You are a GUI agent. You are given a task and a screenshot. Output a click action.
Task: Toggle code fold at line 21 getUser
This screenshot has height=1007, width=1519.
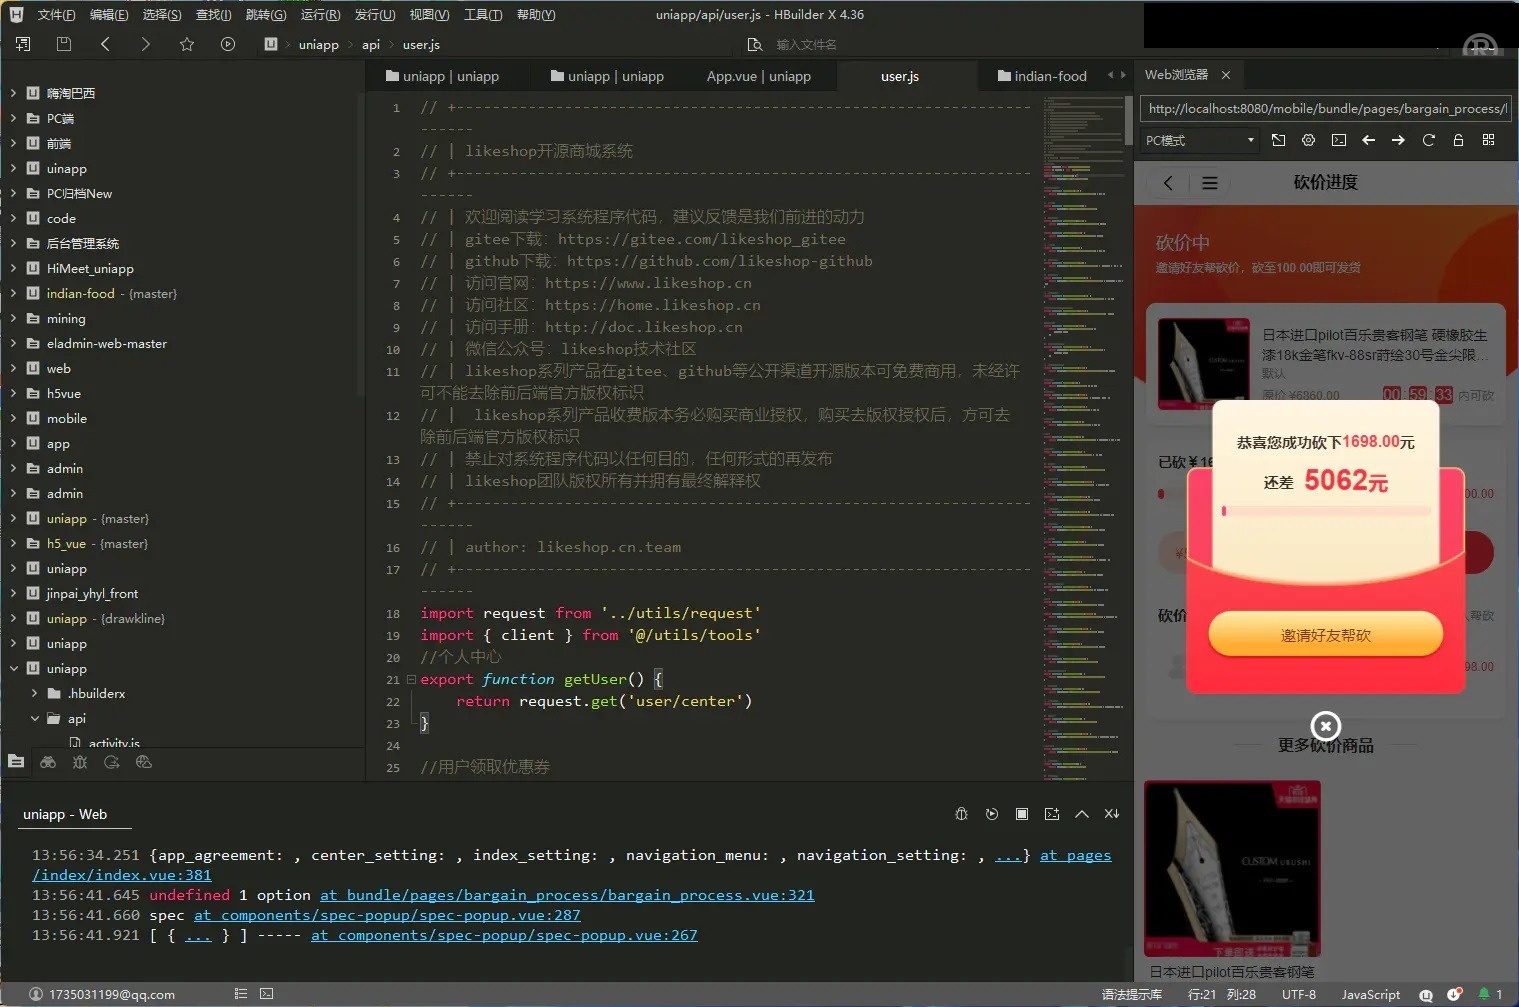click(410, 679)
